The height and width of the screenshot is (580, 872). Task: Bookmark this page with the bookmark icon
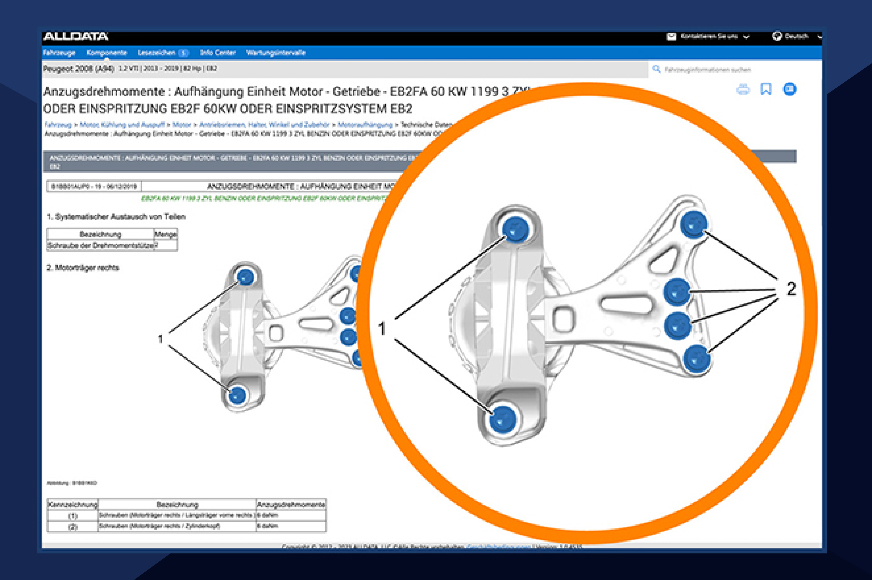766,90
